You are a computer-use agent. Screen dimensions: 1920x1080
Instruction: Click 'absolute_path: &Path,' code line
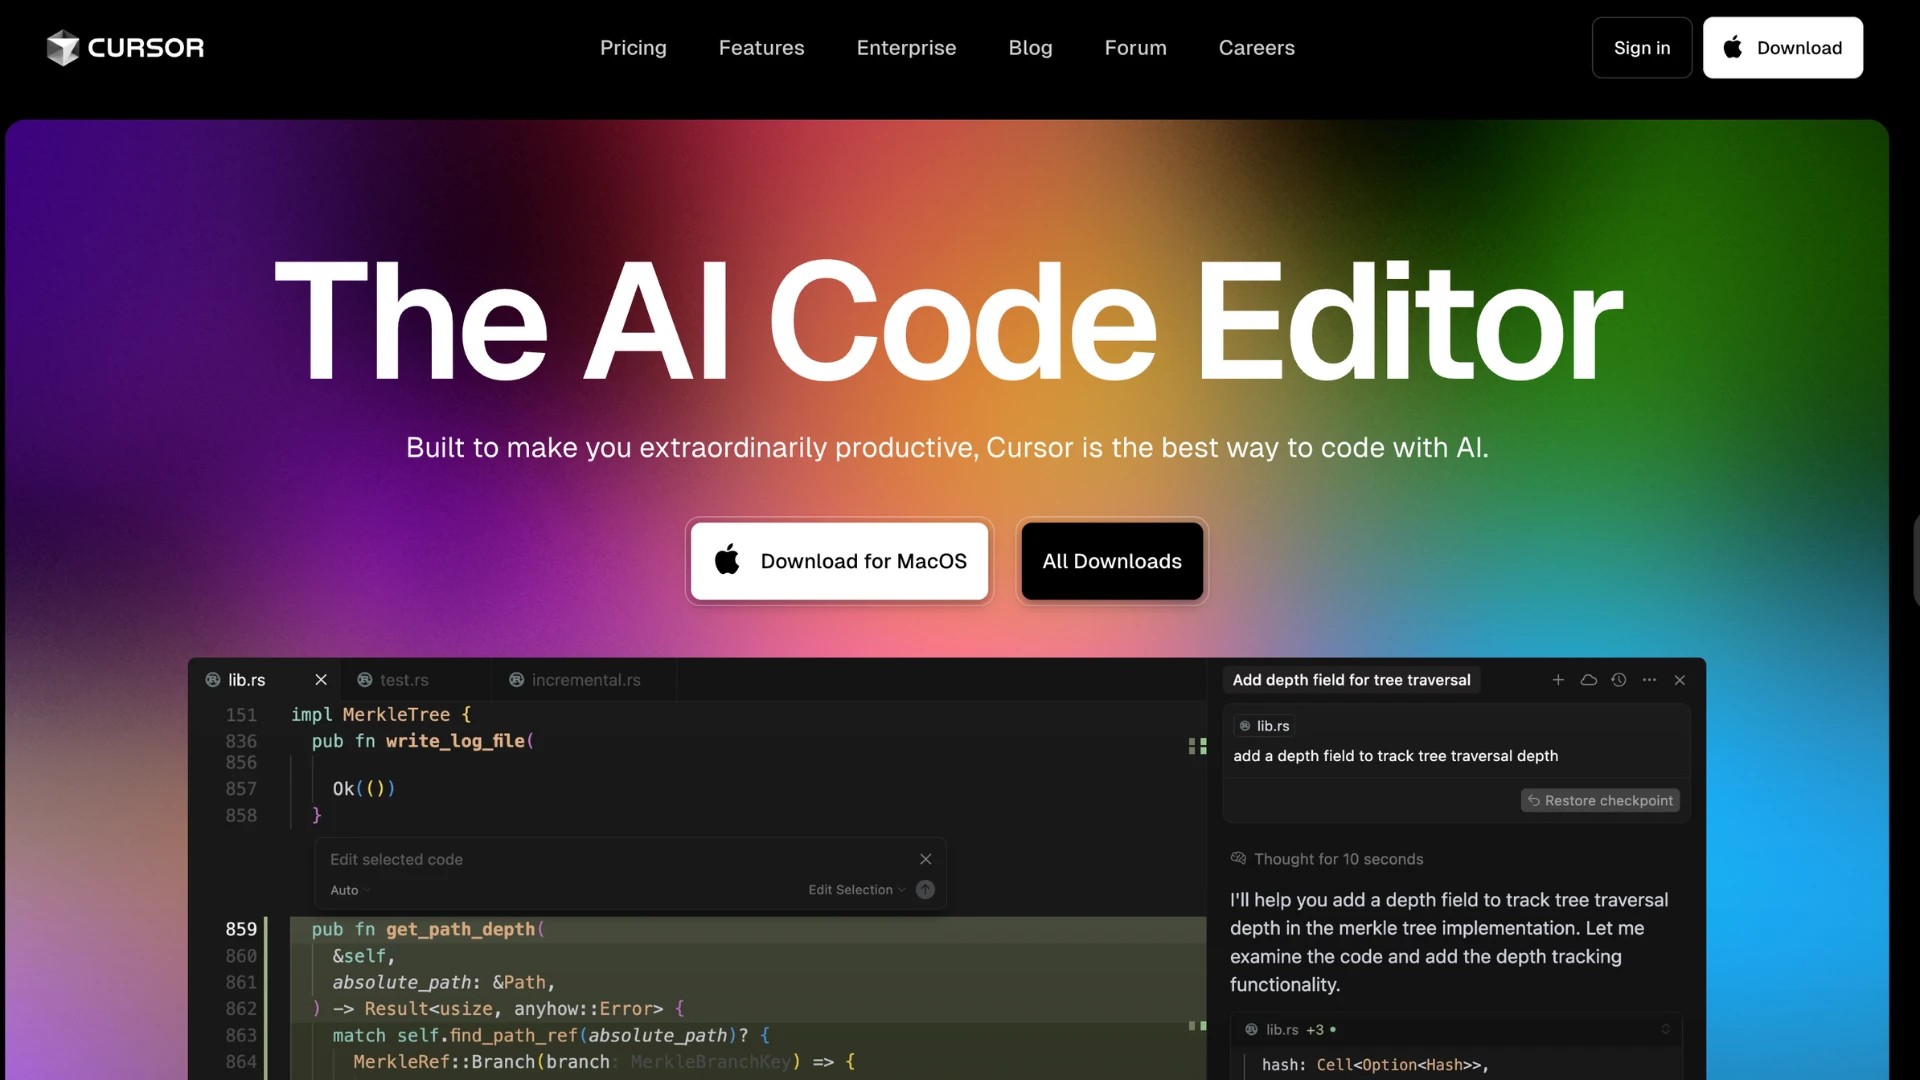pyautogui.click(x=444, y=982)
